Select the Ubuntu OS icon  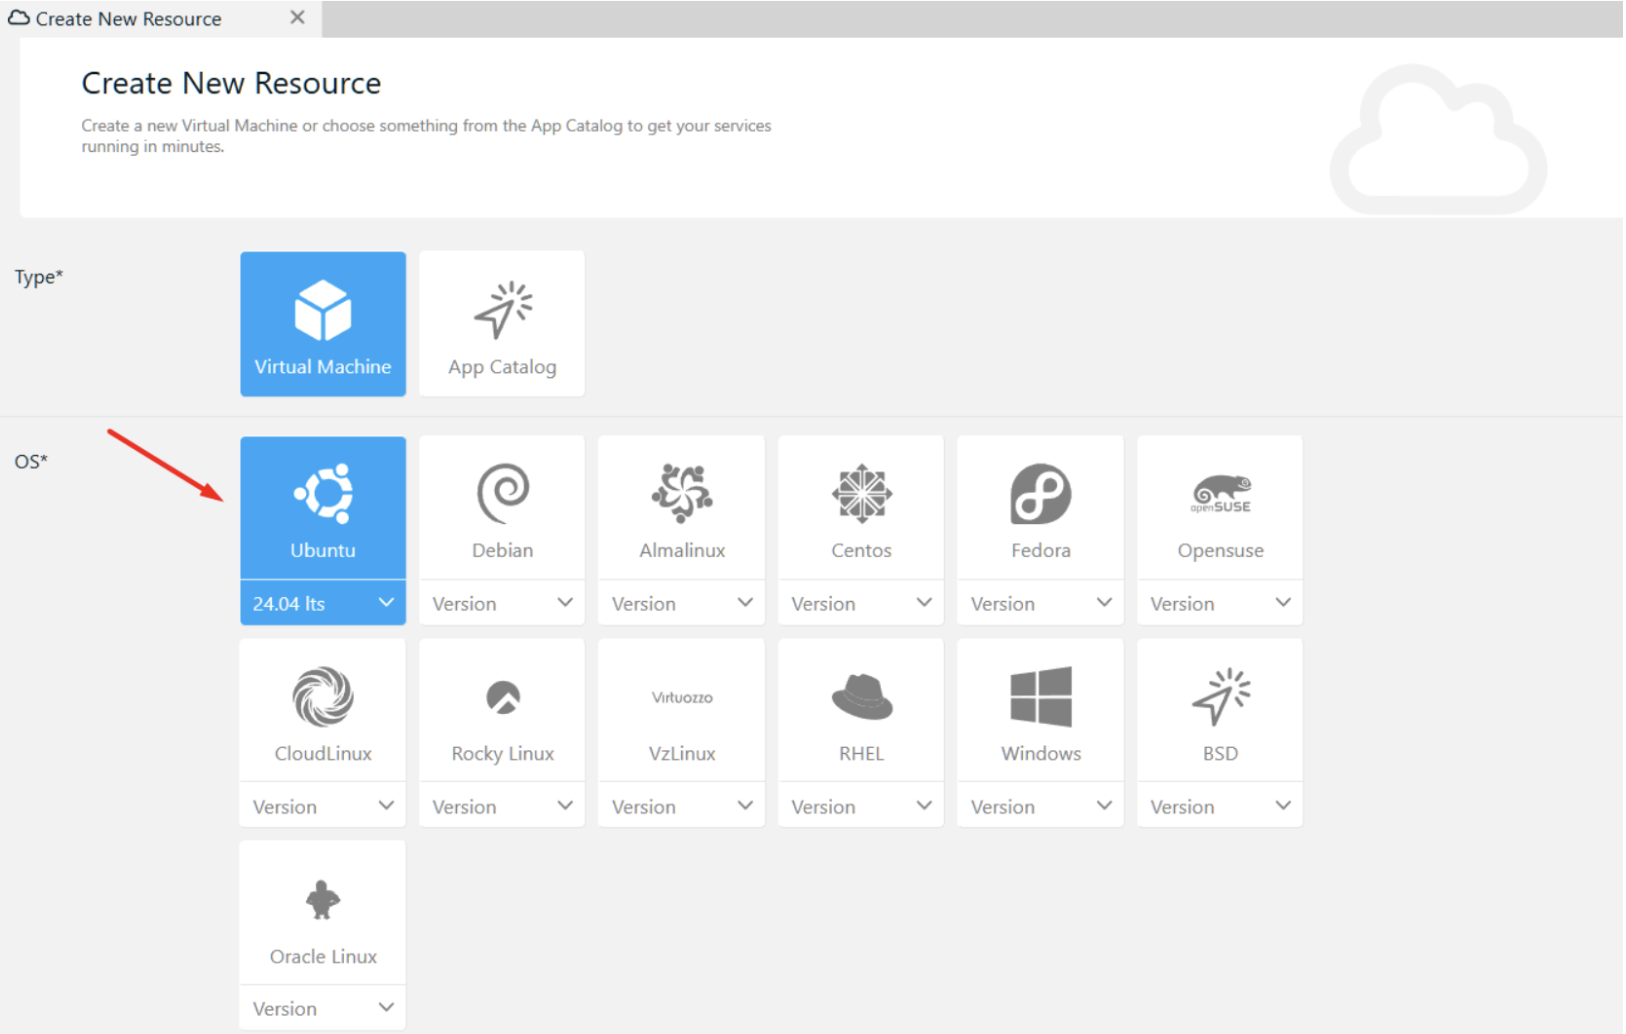click(323, 493)
